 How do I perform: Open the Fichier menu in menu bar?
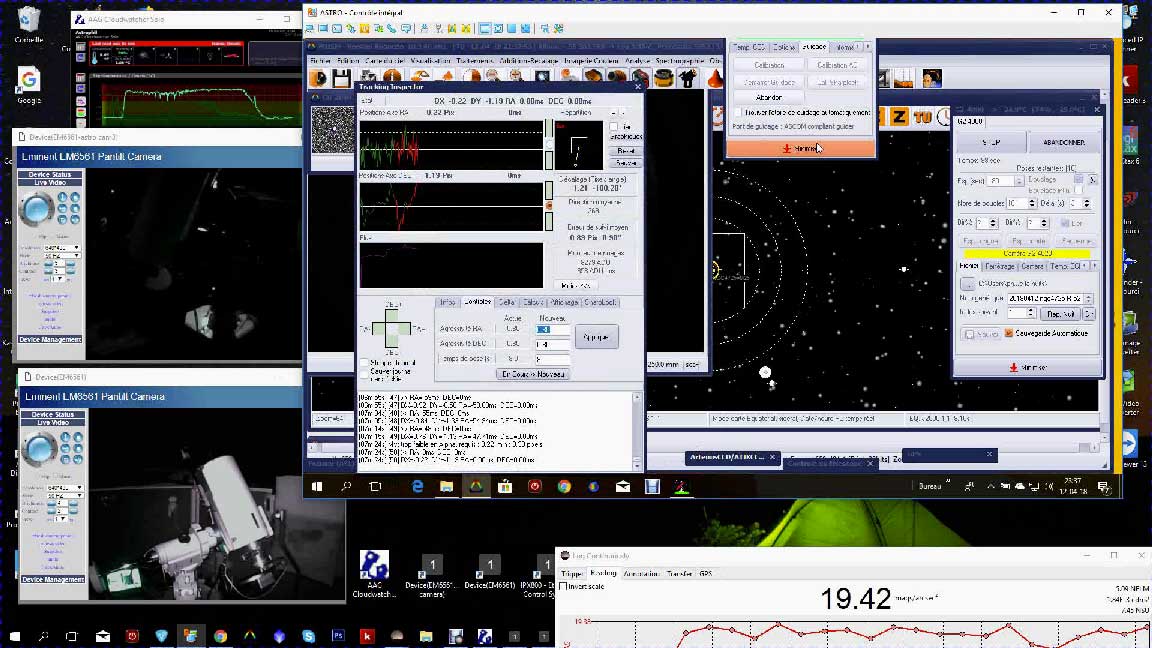(x=320, y=60)
